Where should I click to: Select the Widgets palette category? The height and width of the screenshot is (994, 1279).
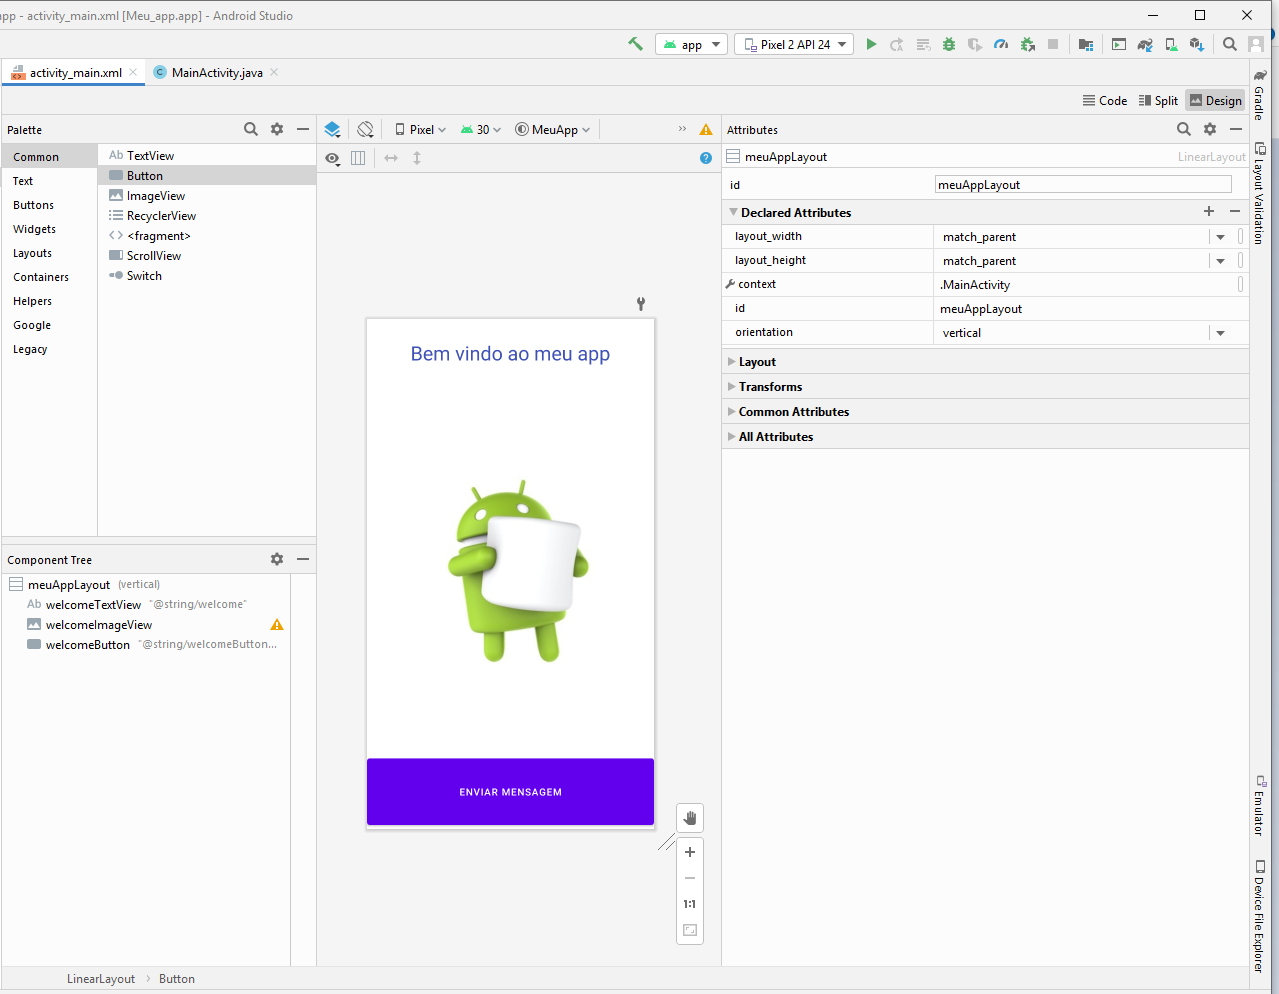click(x=35, y=229)
